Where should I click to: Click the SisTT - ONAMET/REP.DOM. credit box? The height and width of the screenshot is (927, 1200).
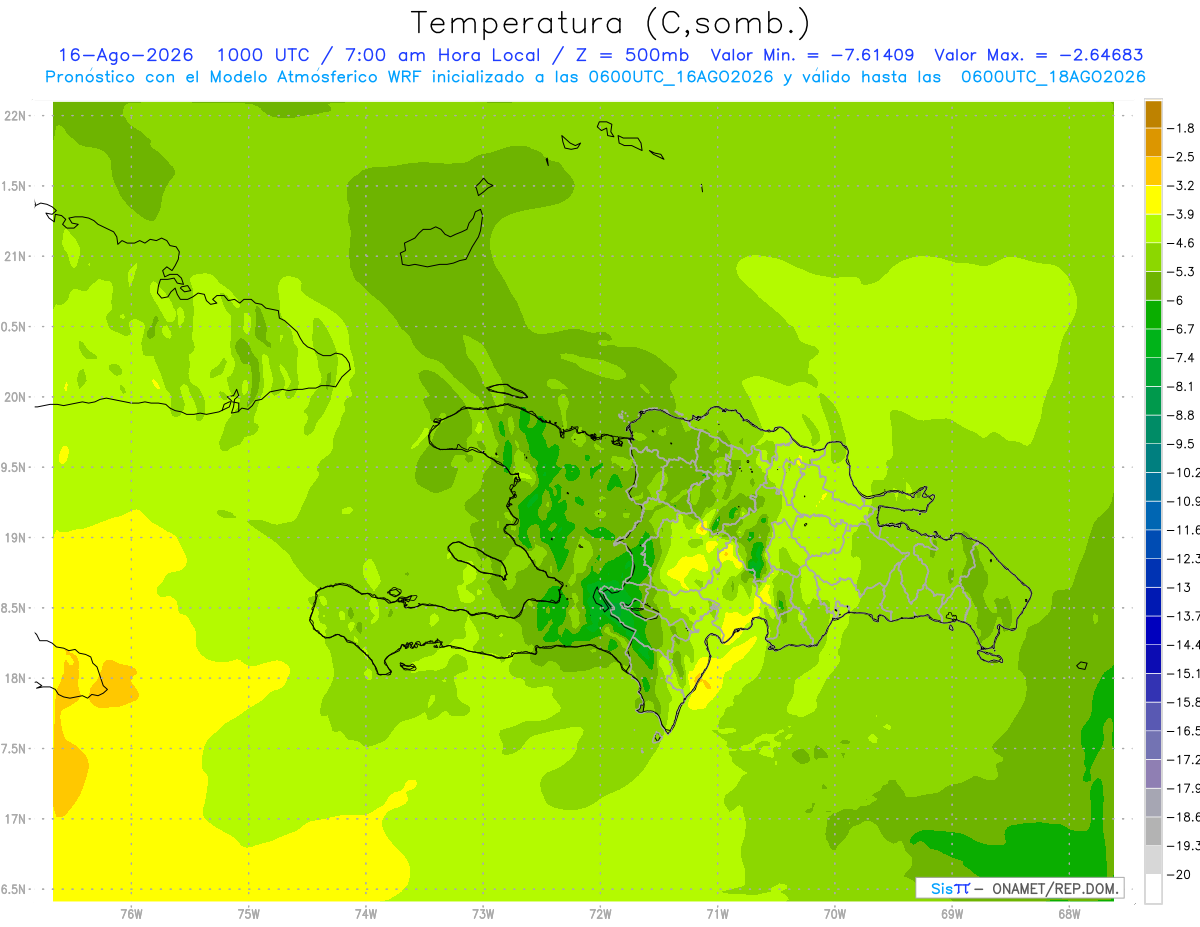tap(1020, 888)
